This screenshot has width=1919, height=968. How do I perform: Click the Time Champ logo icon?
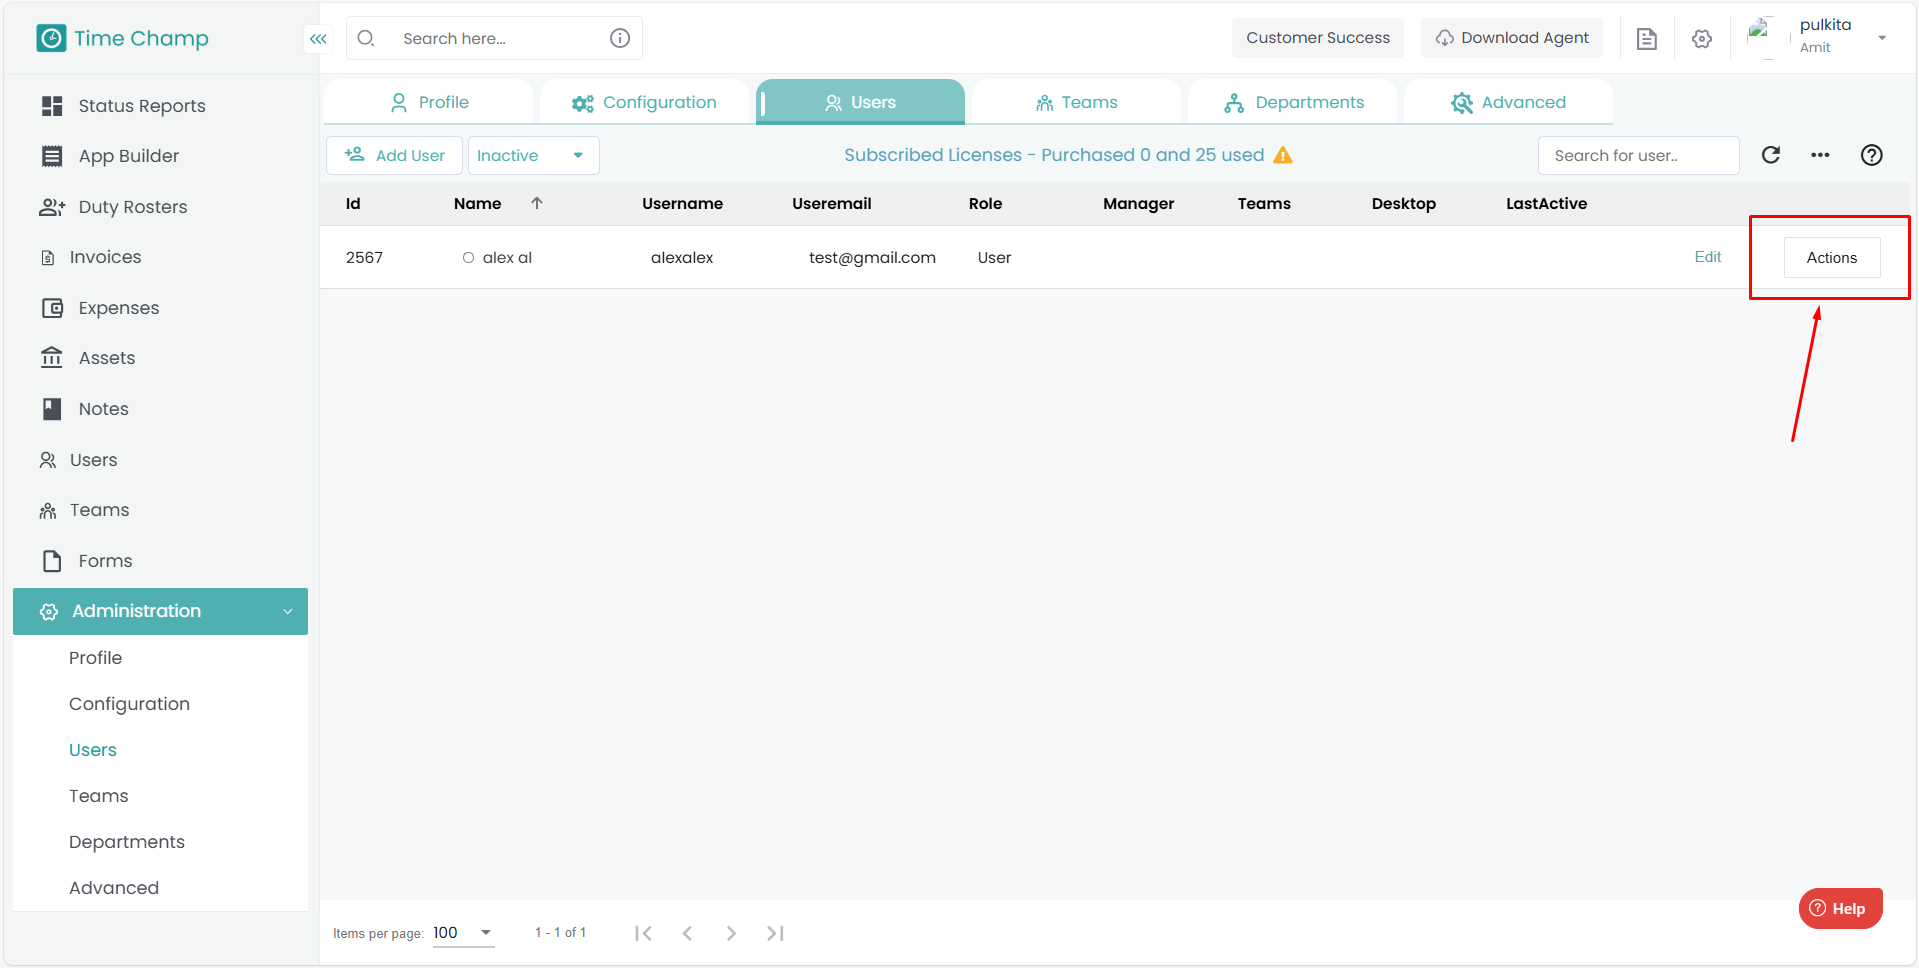pyautogui.click(x=51, y=38)
